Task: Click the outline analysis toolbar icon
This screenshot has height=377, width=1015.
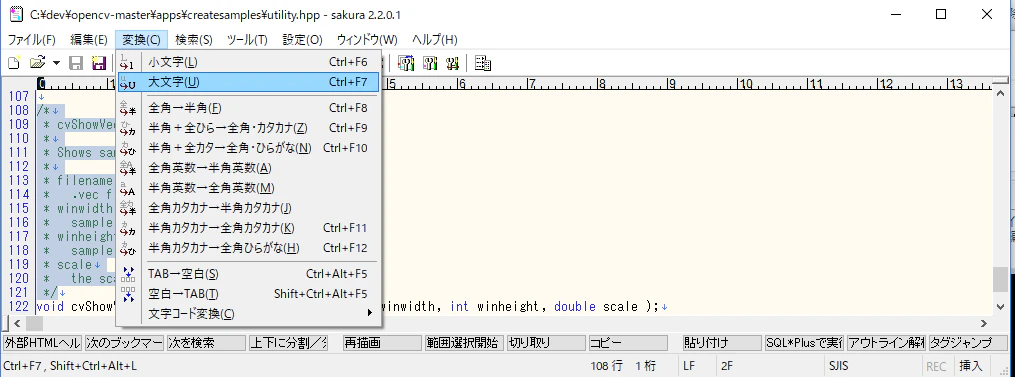Action: (x=483, y=63)
